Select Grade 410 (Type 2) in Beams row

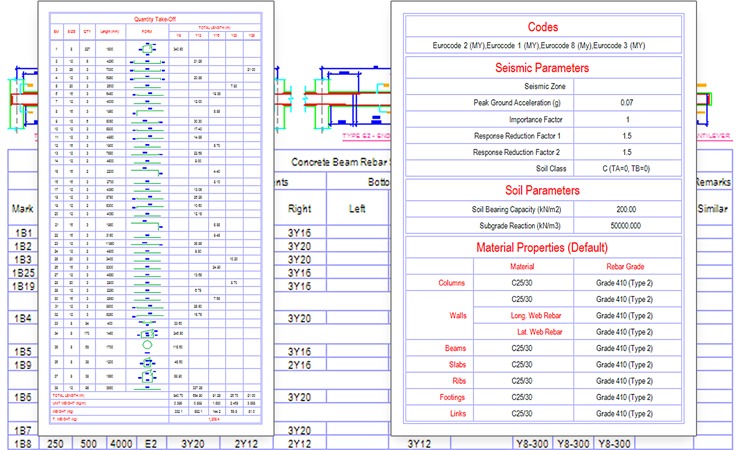point(624,348)
